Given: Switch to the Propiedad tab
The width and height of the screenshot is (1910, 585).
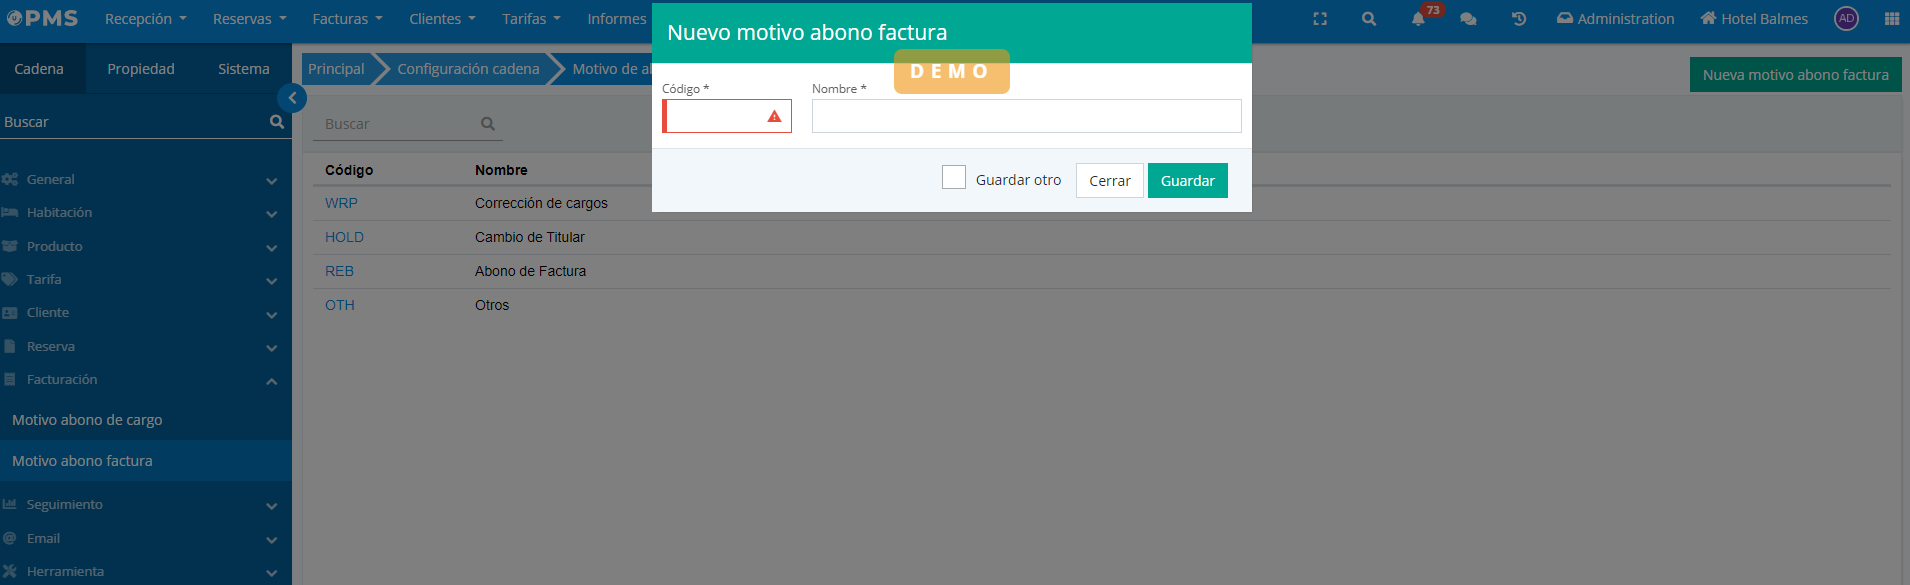Looking at the screenshot, I should [x=141, y=69].
